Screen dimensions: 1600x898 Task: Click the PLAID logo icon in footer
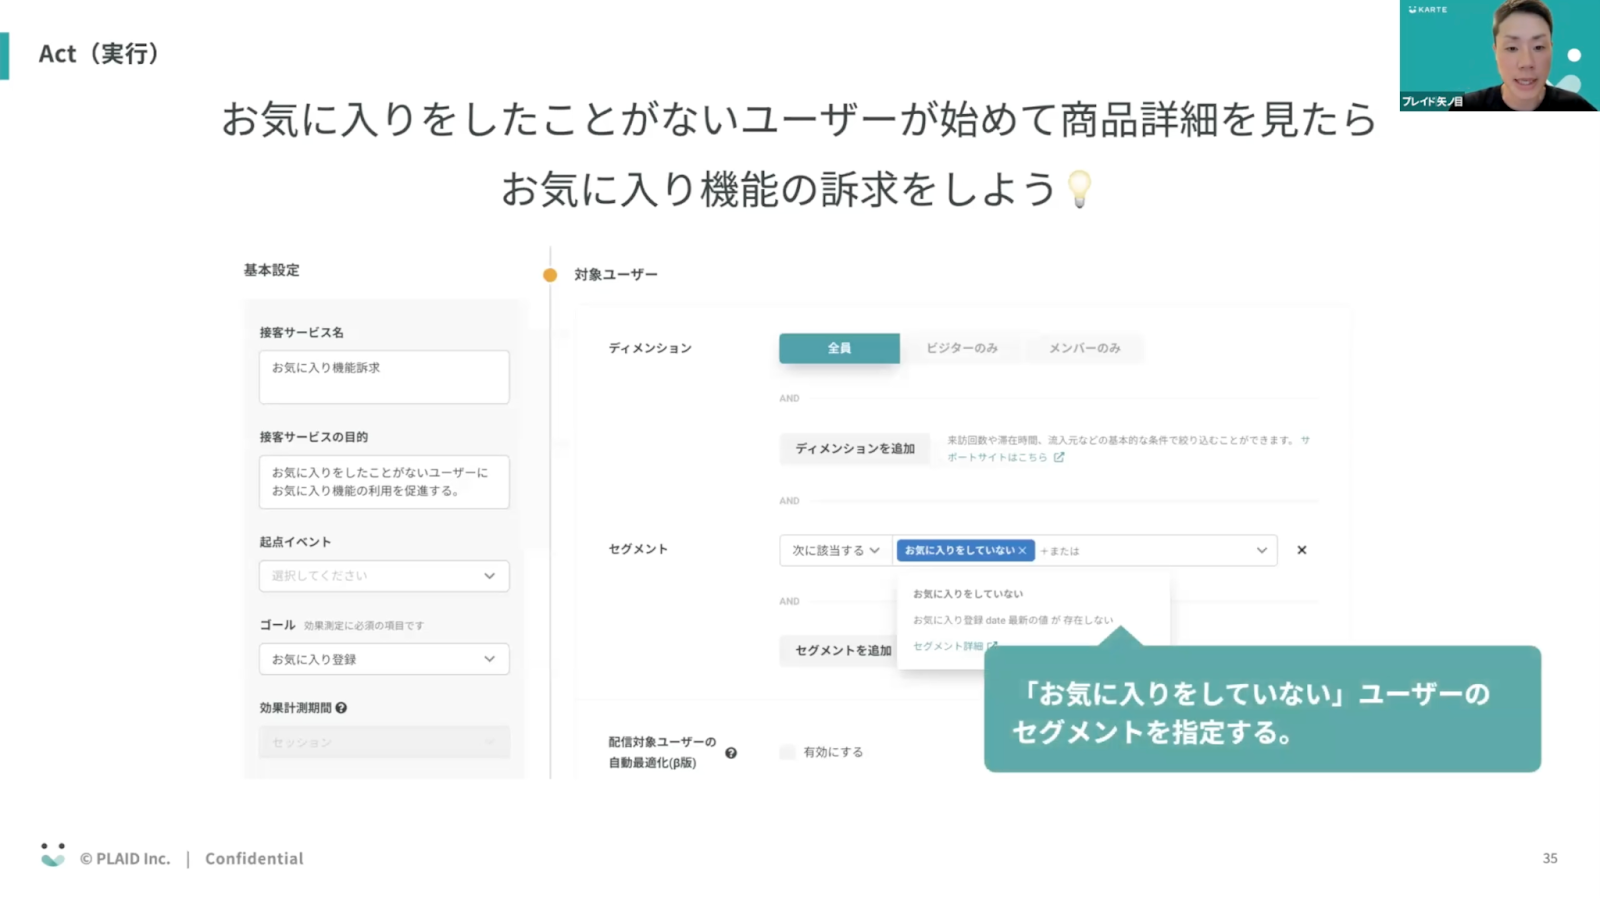point(53,855)
